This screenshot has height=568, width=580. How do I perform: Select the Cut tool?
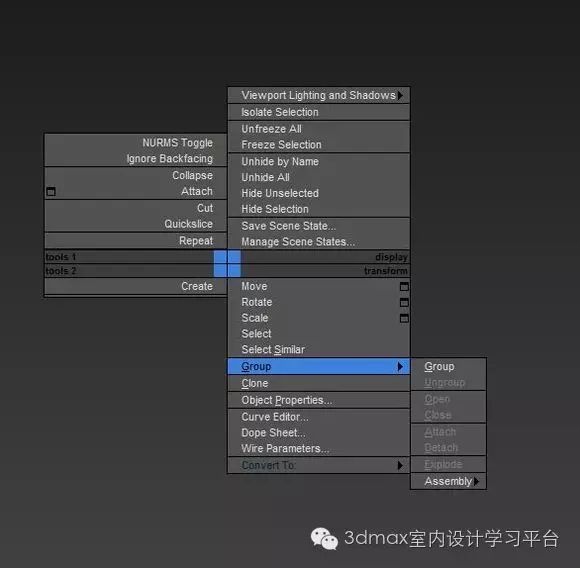pyautogui.click(x=135, y=208)
